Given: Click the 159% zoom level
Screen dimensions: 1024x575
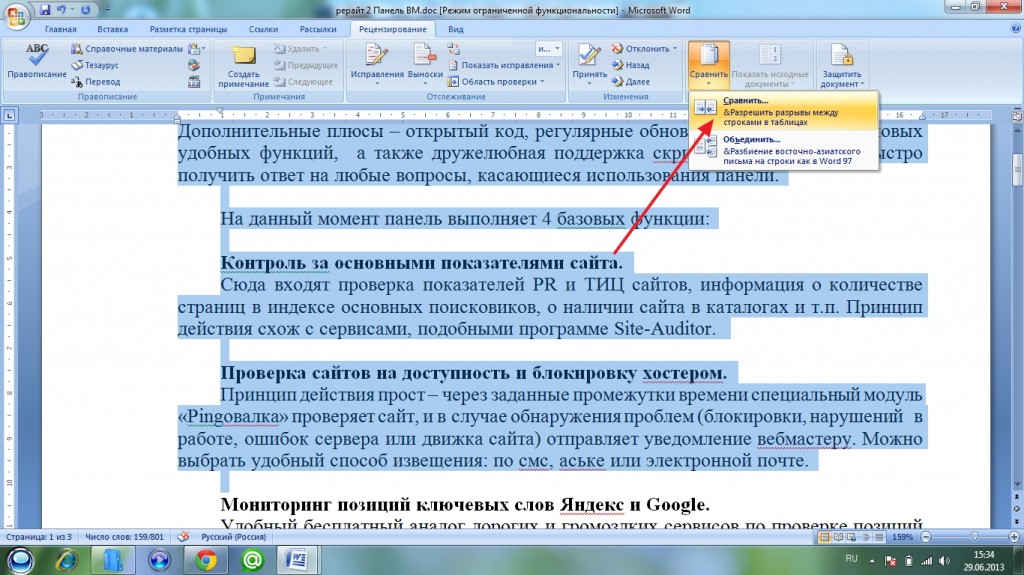Looking at the screenshot, I should [902, 537].
